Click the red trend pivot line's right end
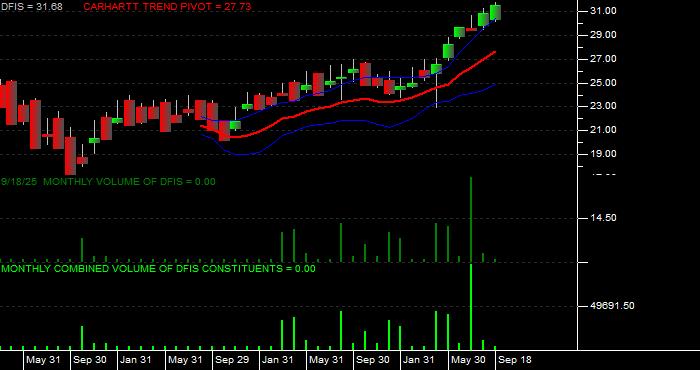The height and width of the screenshot is (370, 700). click(x=494, y=52)
